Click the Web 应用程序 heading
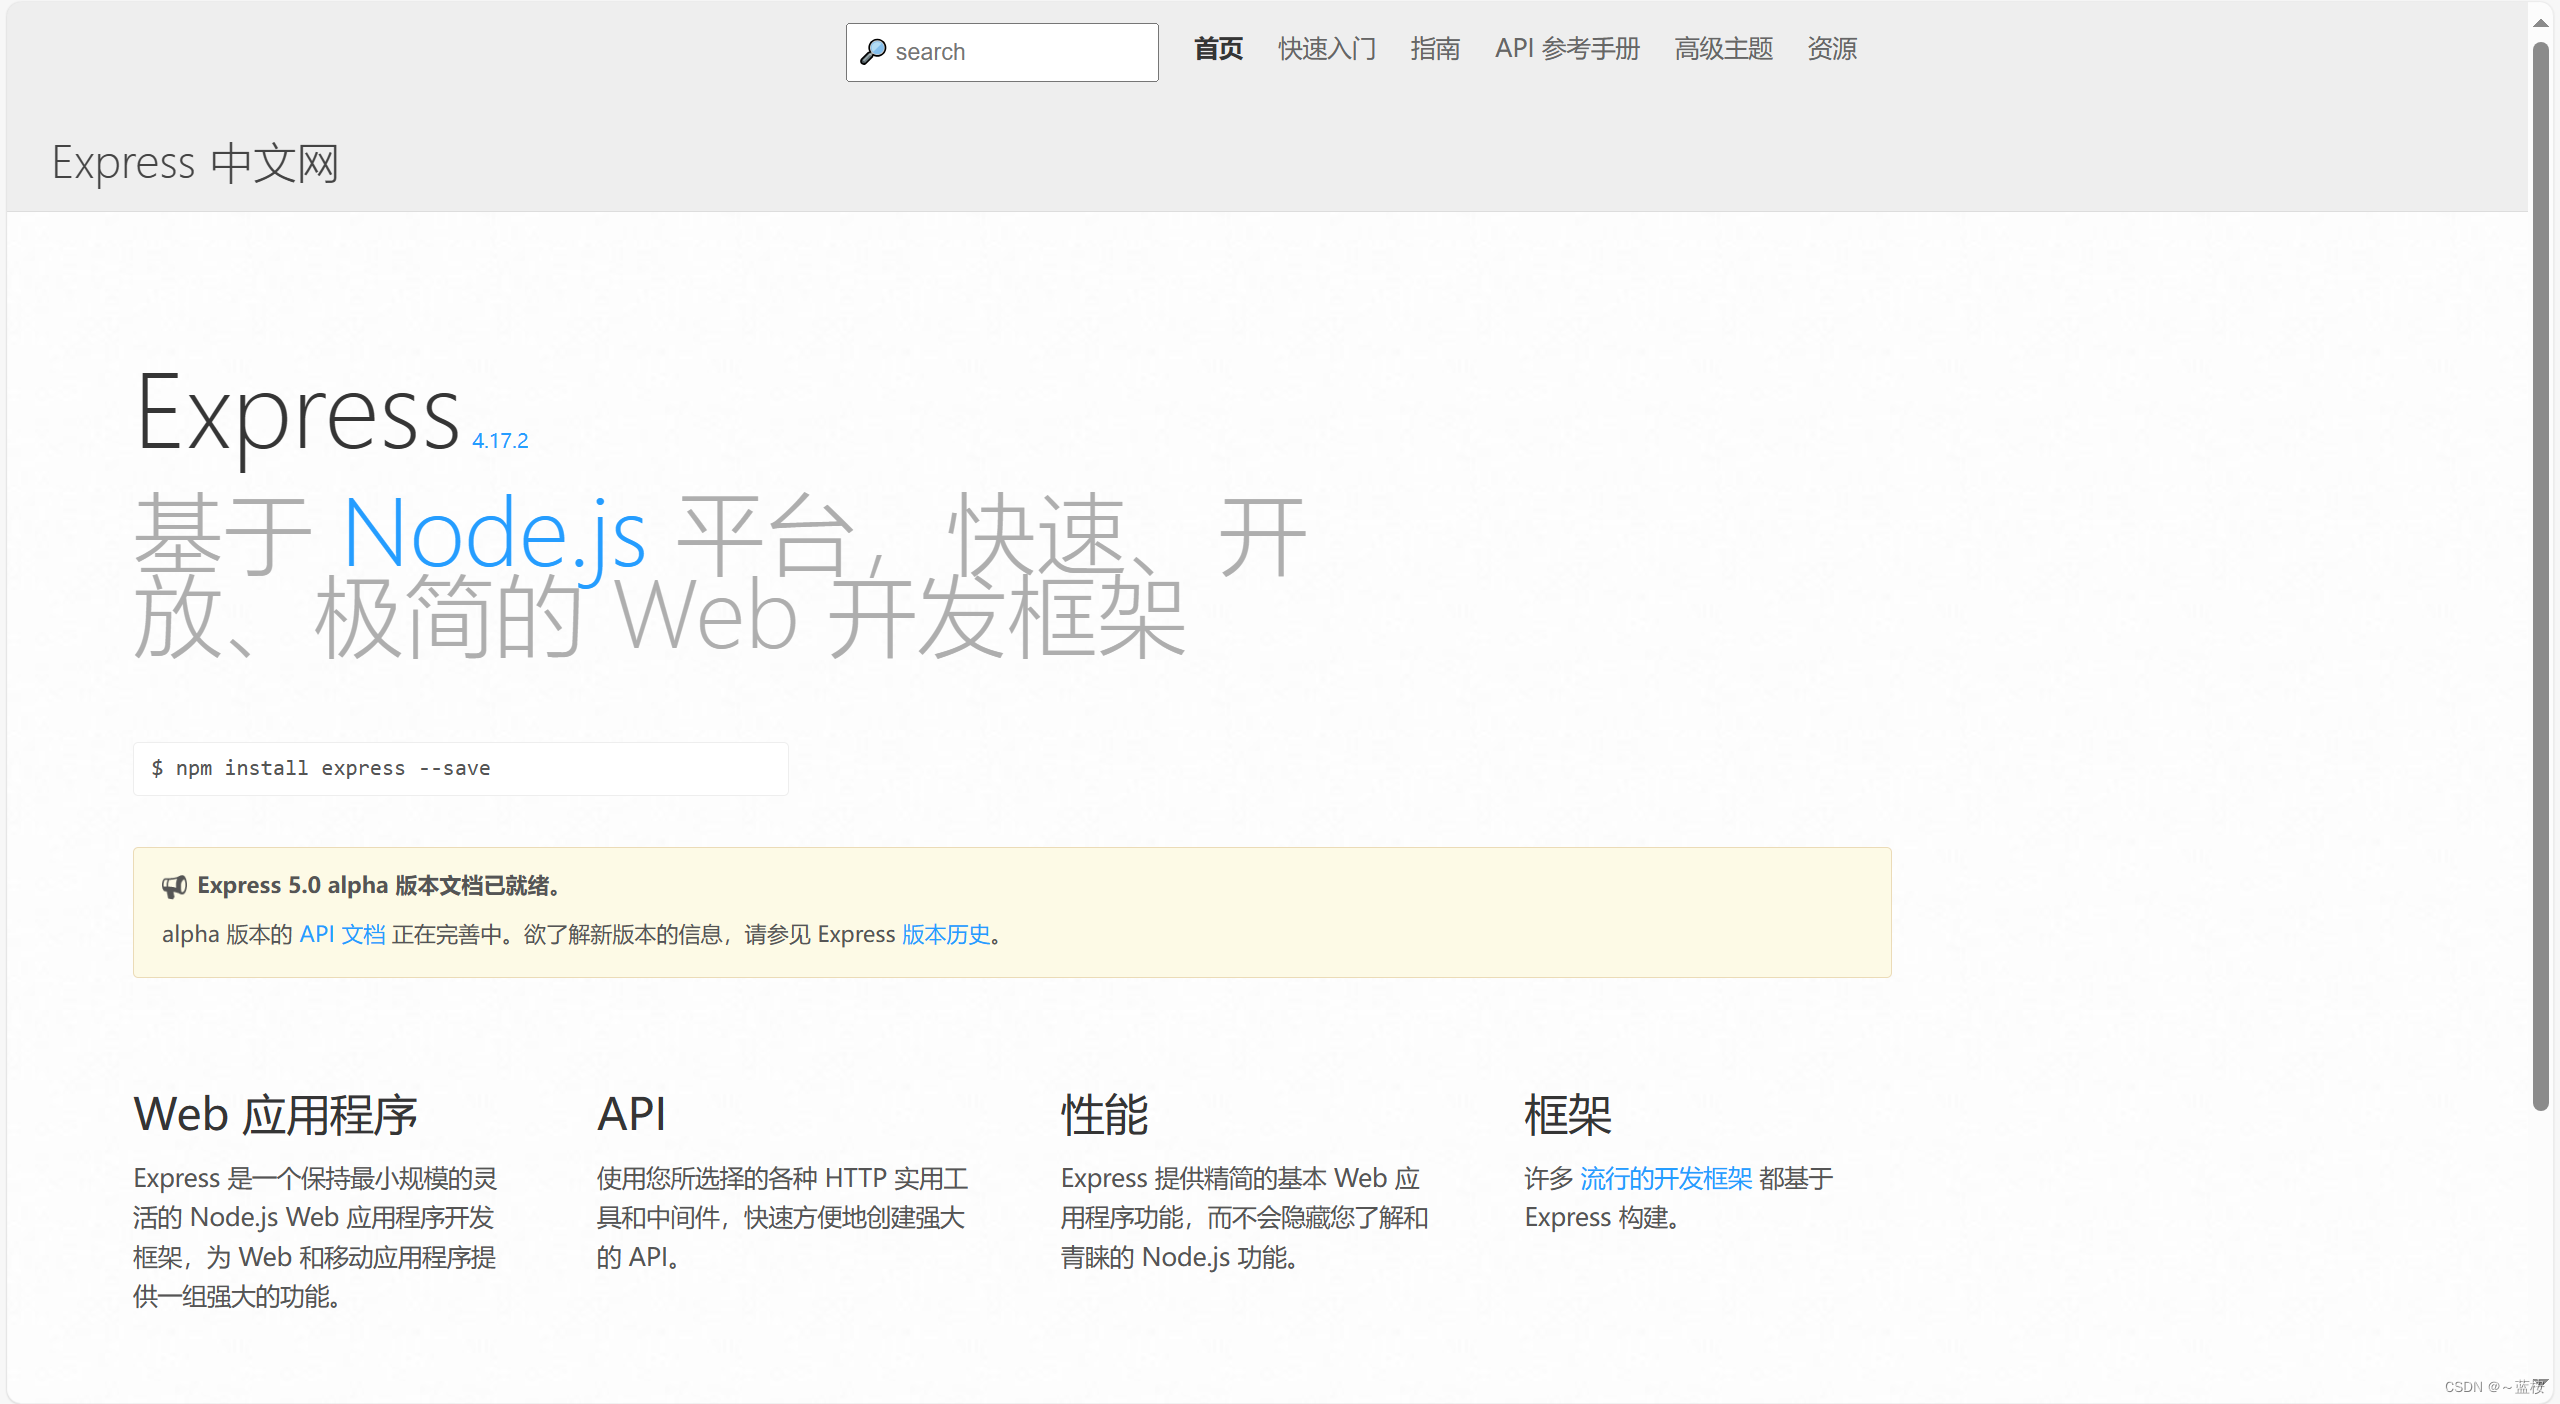This screenshot has width=2560, height=1404. click(x=275, y=1114)
